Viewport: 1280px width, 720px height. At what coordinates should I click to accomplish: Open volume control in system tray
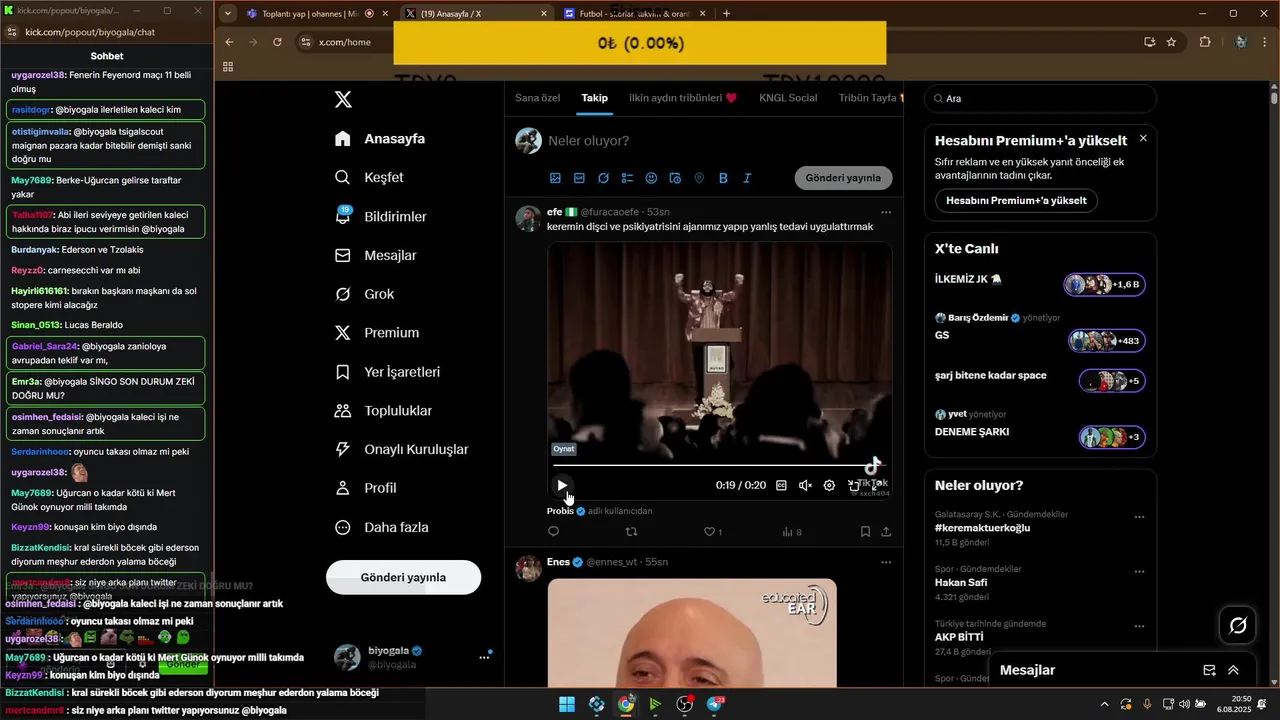(1185, 704)
